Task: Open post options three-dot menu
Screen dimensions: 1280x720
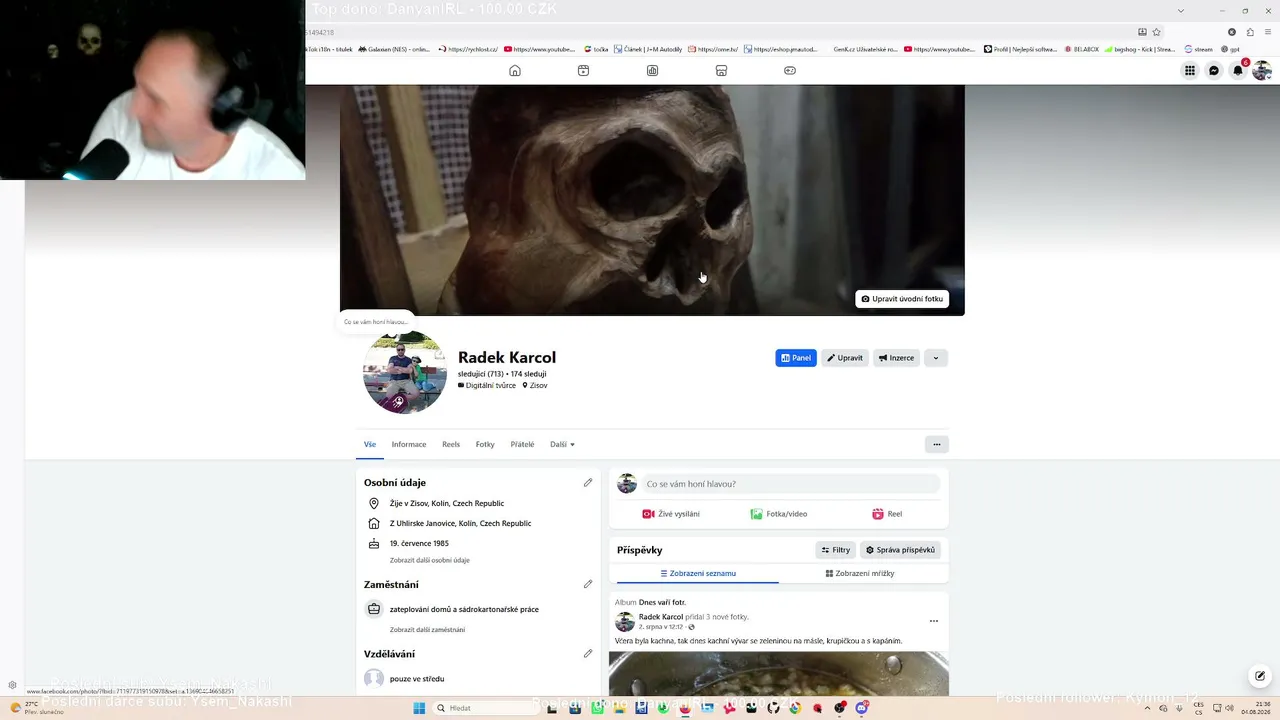Action: [934, 621]
